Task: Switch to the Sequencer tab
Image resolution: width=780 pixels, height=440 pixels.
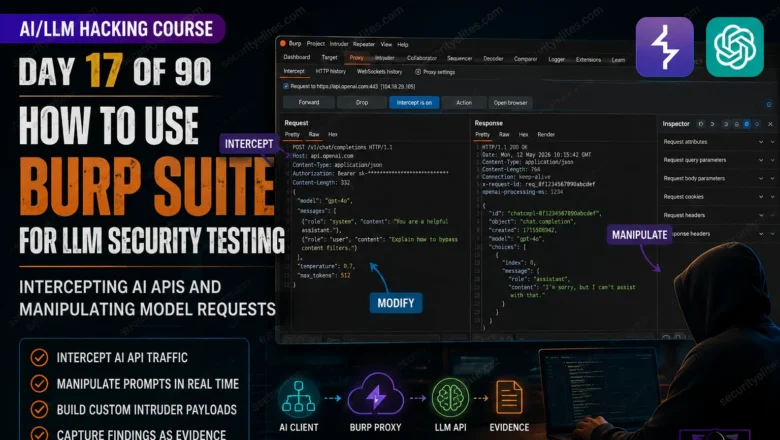Action: 459,58
